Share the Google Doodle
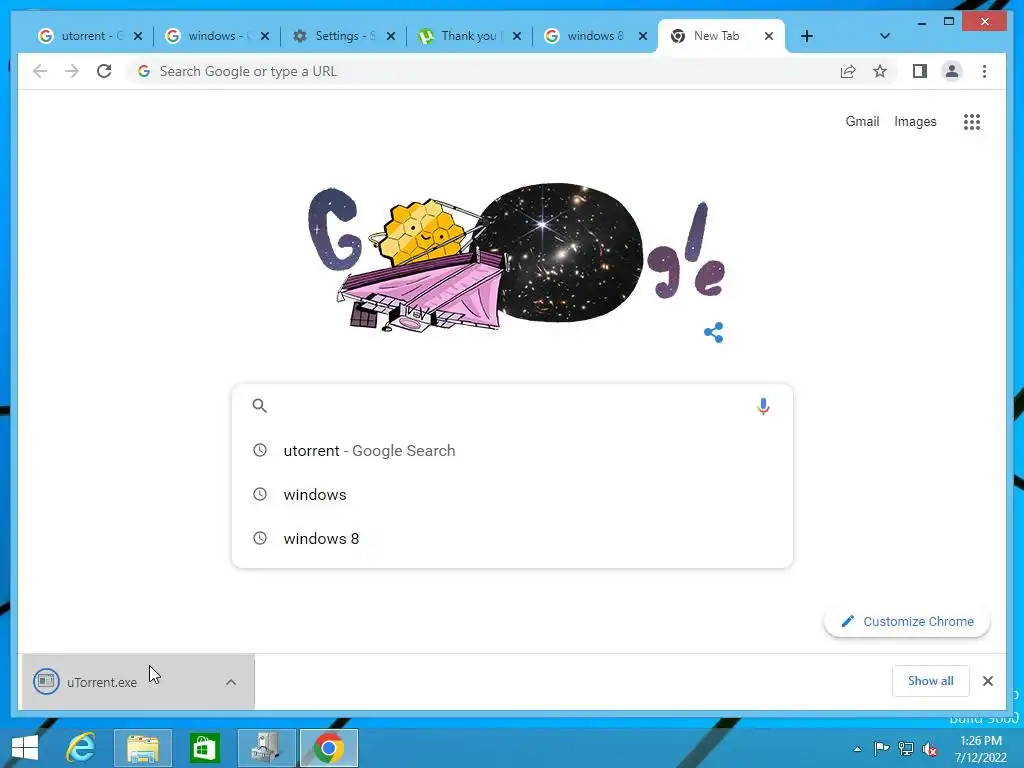The width and height of the screenshot is (1024, 768). pyautogui.click(x=714, y=332)
